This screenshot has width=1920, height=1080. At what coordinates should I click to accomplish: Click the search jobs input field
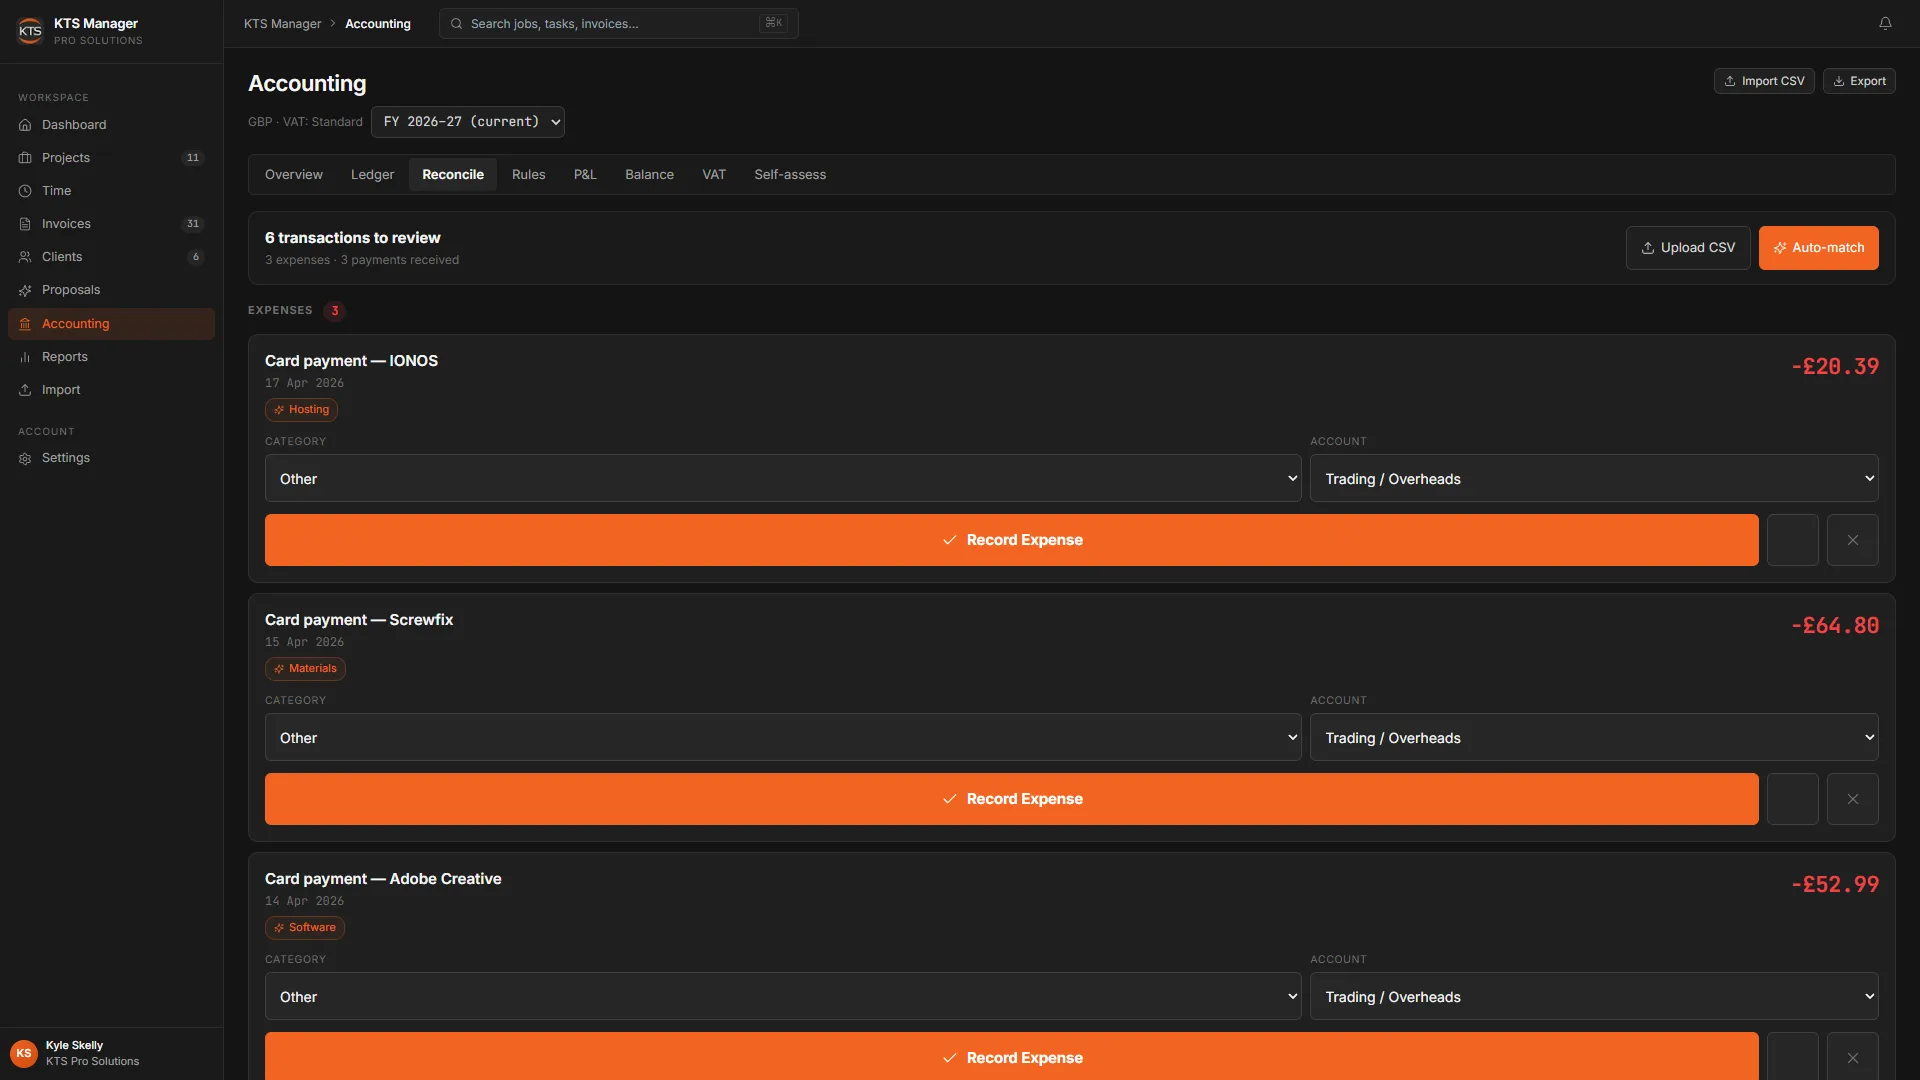pos(618,23)
